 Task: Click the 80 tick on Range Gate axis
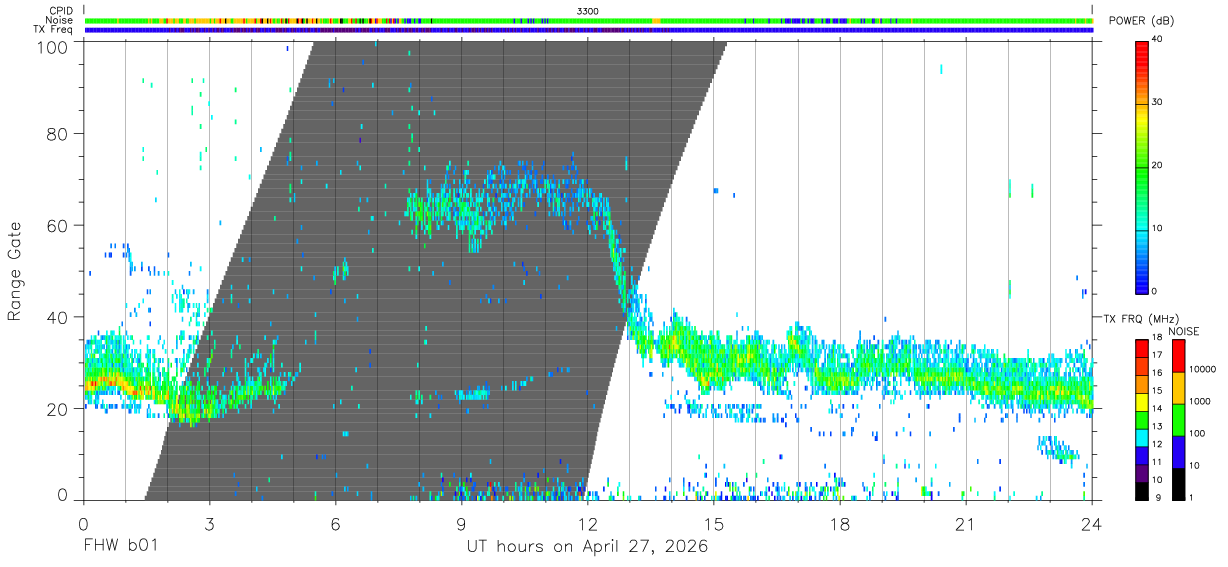tap(58, 133)
